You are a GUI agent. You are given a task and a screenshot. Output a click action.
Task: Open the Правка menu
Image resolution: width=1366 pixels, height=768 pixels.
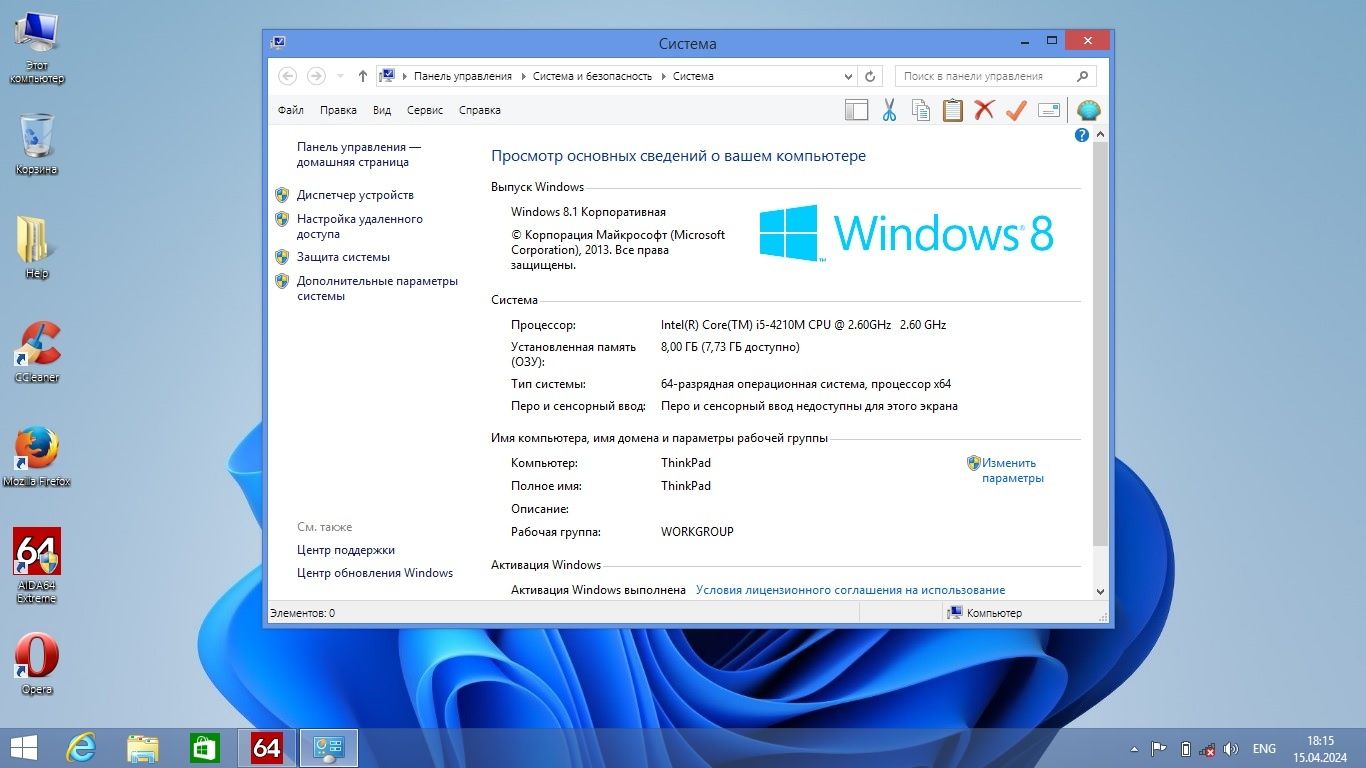click(x=339, y=110)
